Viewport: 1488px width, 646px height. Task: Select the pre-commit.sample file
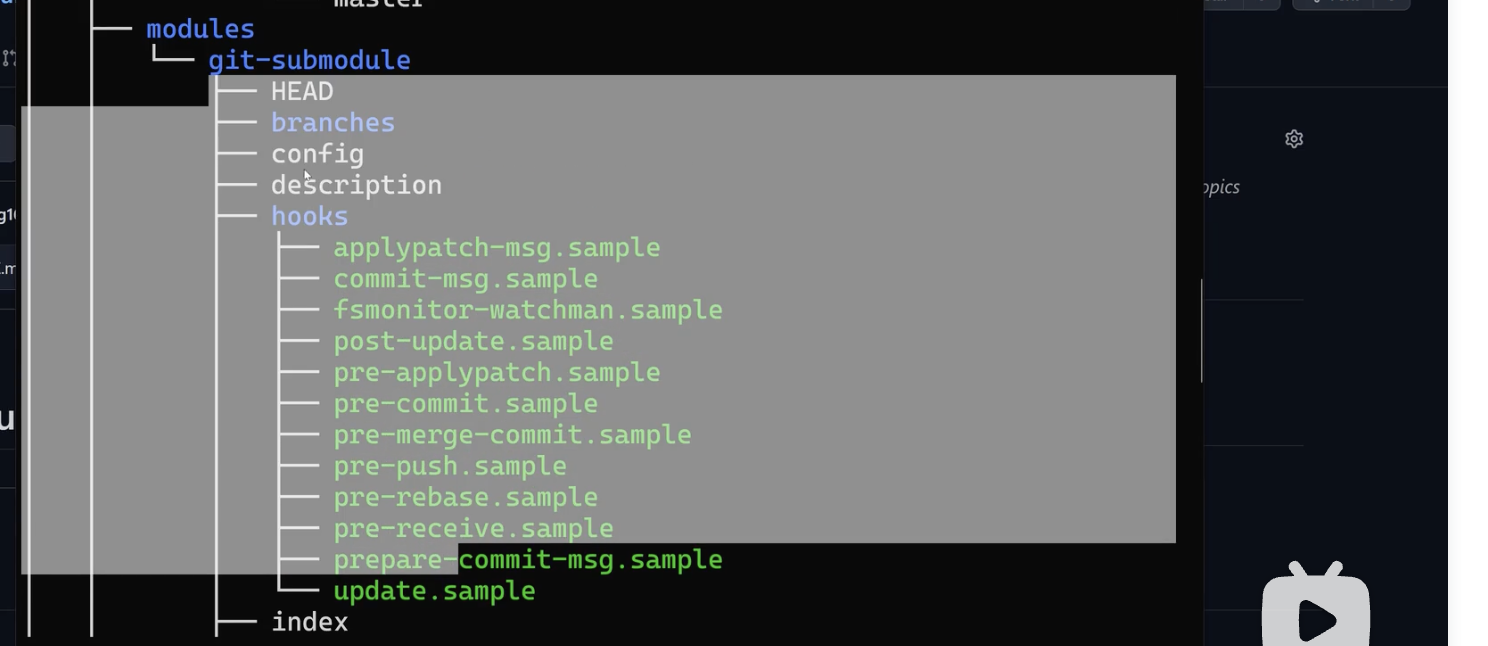pos(465,403)
